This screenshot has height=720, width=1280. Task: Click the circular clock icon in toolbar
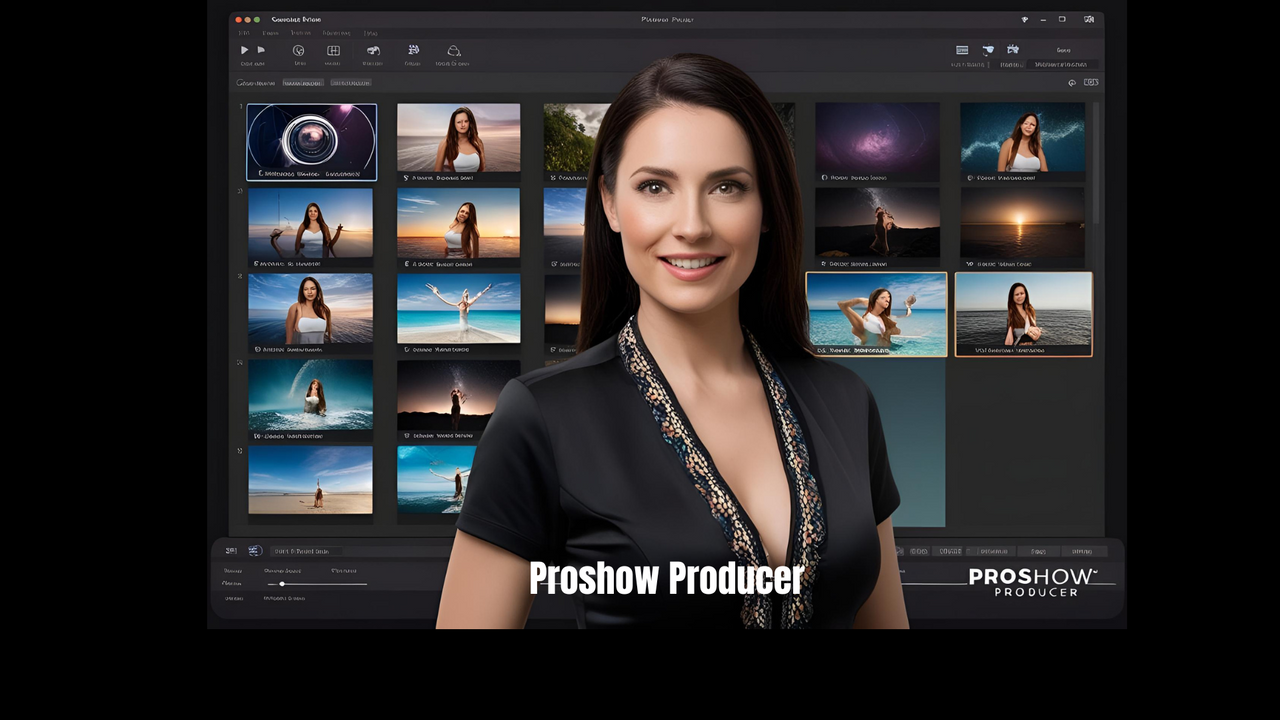(x=298, y=51)
